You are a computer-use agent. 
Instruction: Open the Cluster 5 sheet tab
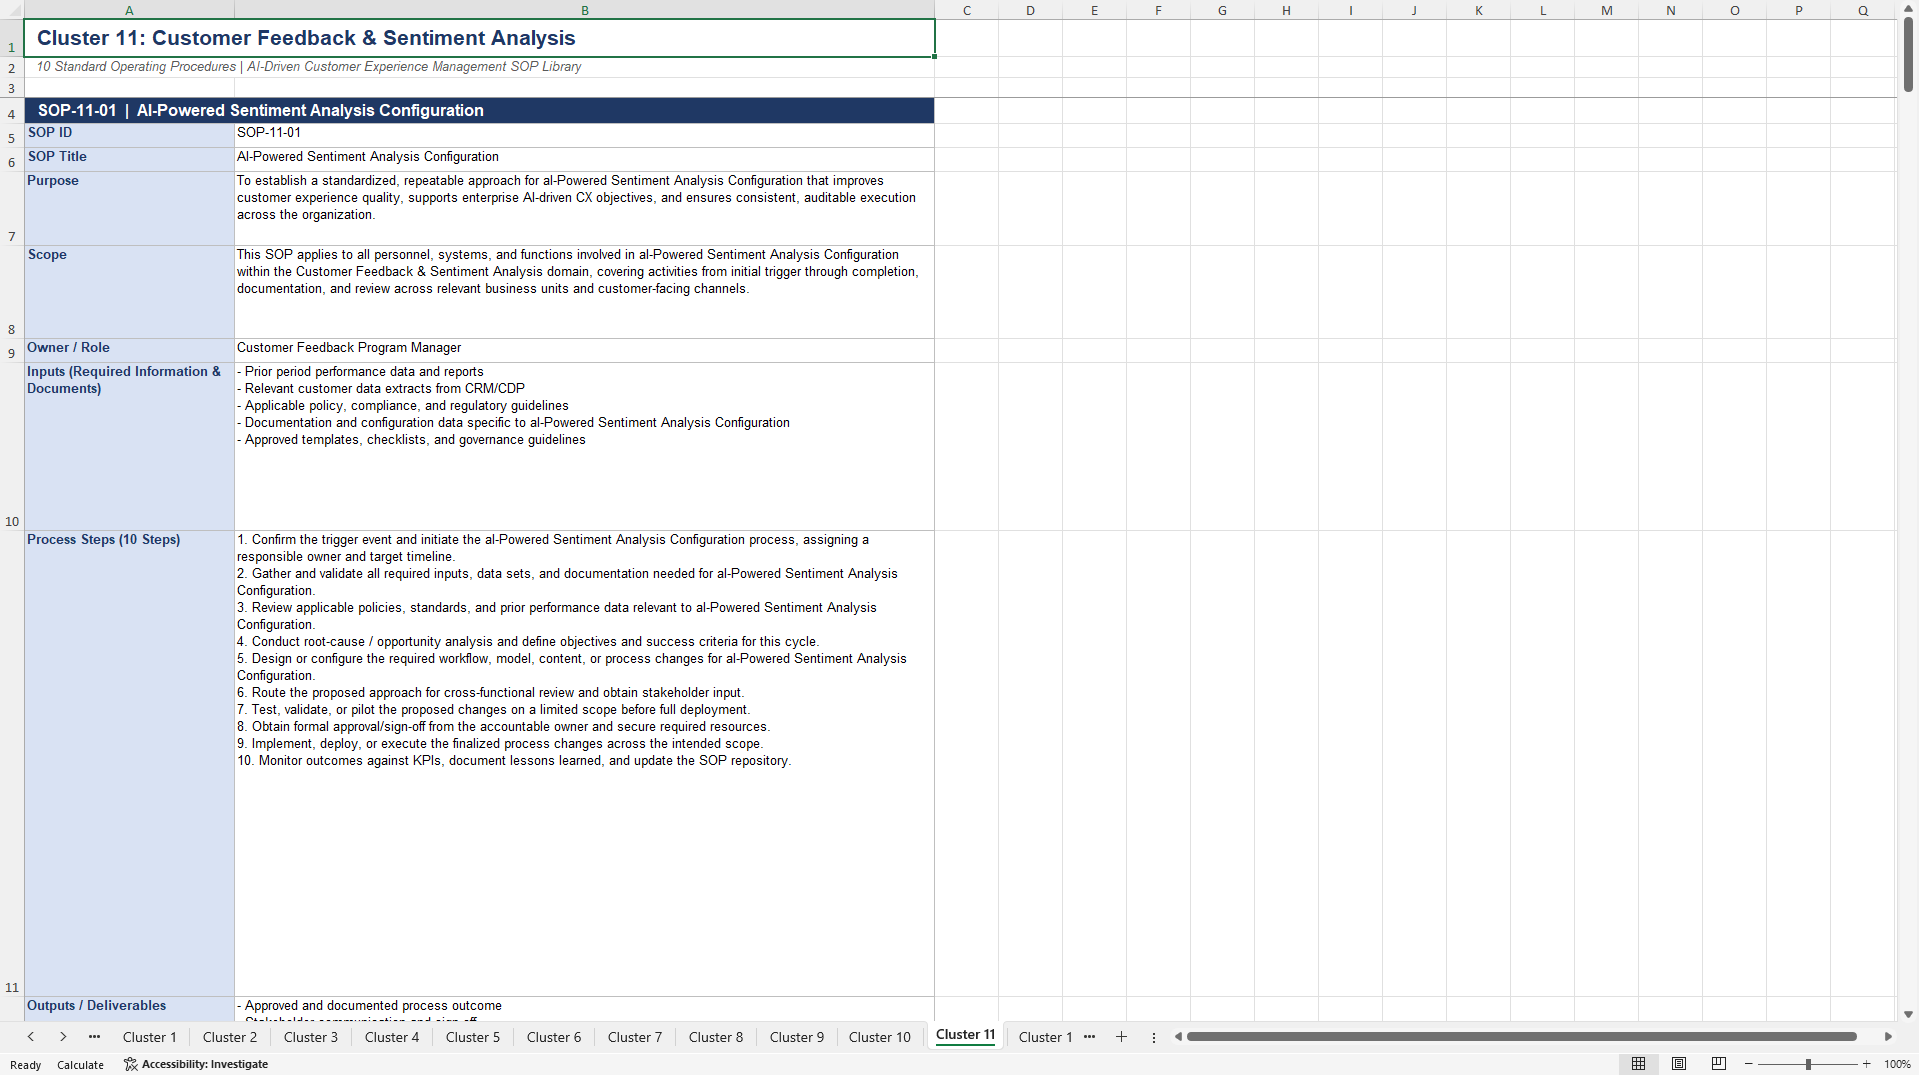tap(472, 1037)
